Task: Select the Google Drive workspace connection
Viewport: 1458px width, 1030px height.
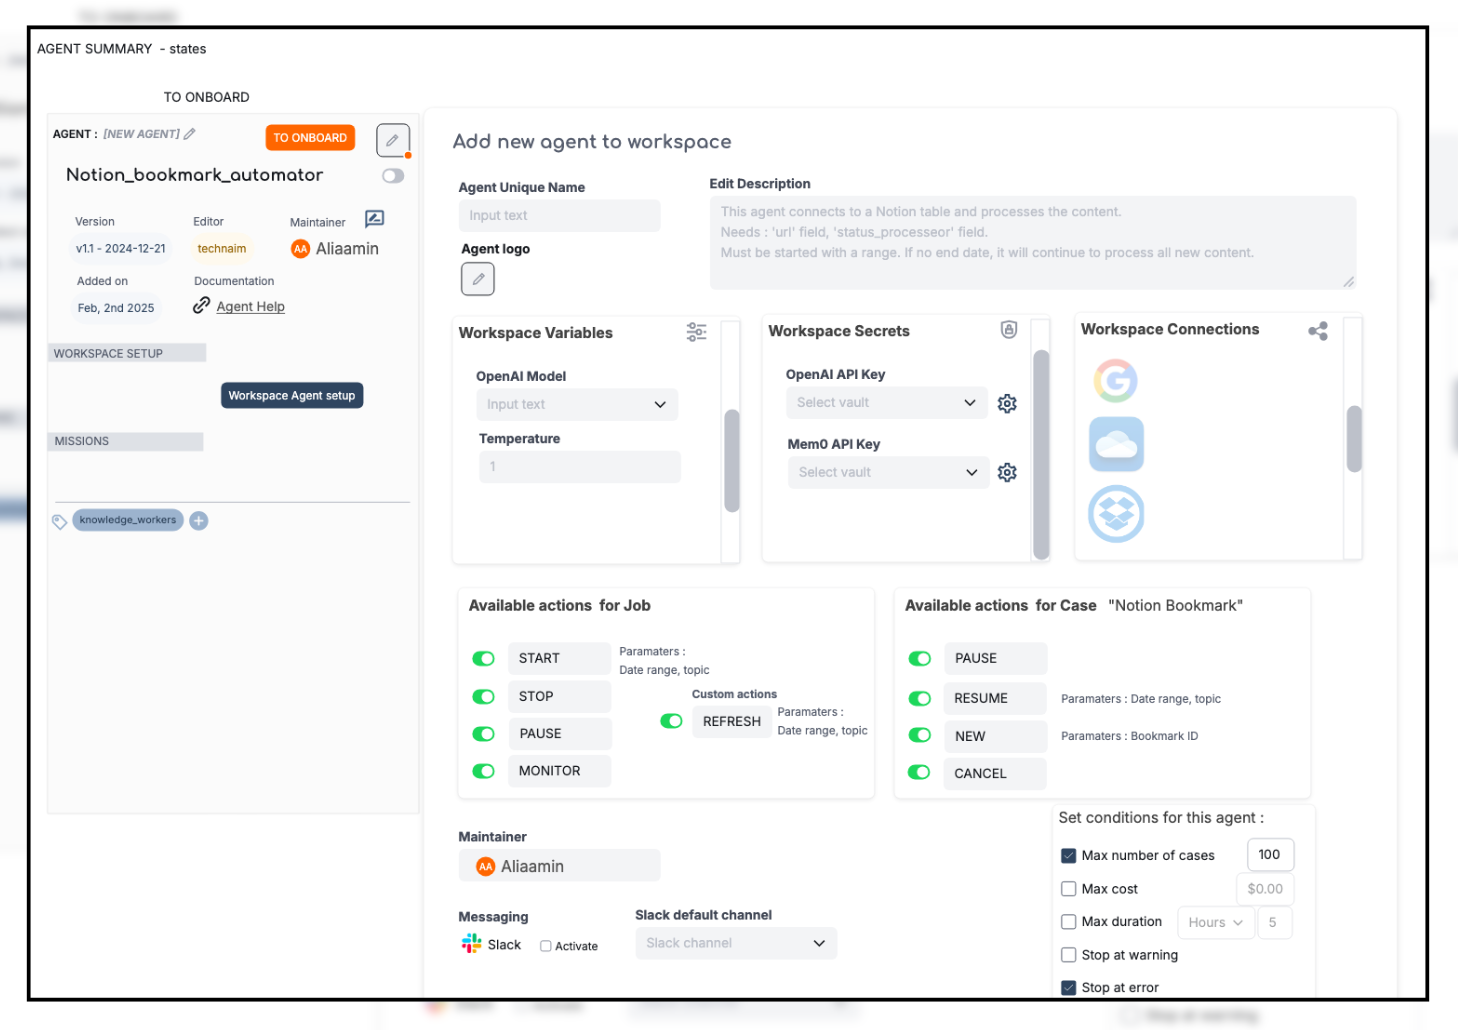Action: coord(1116,381)
